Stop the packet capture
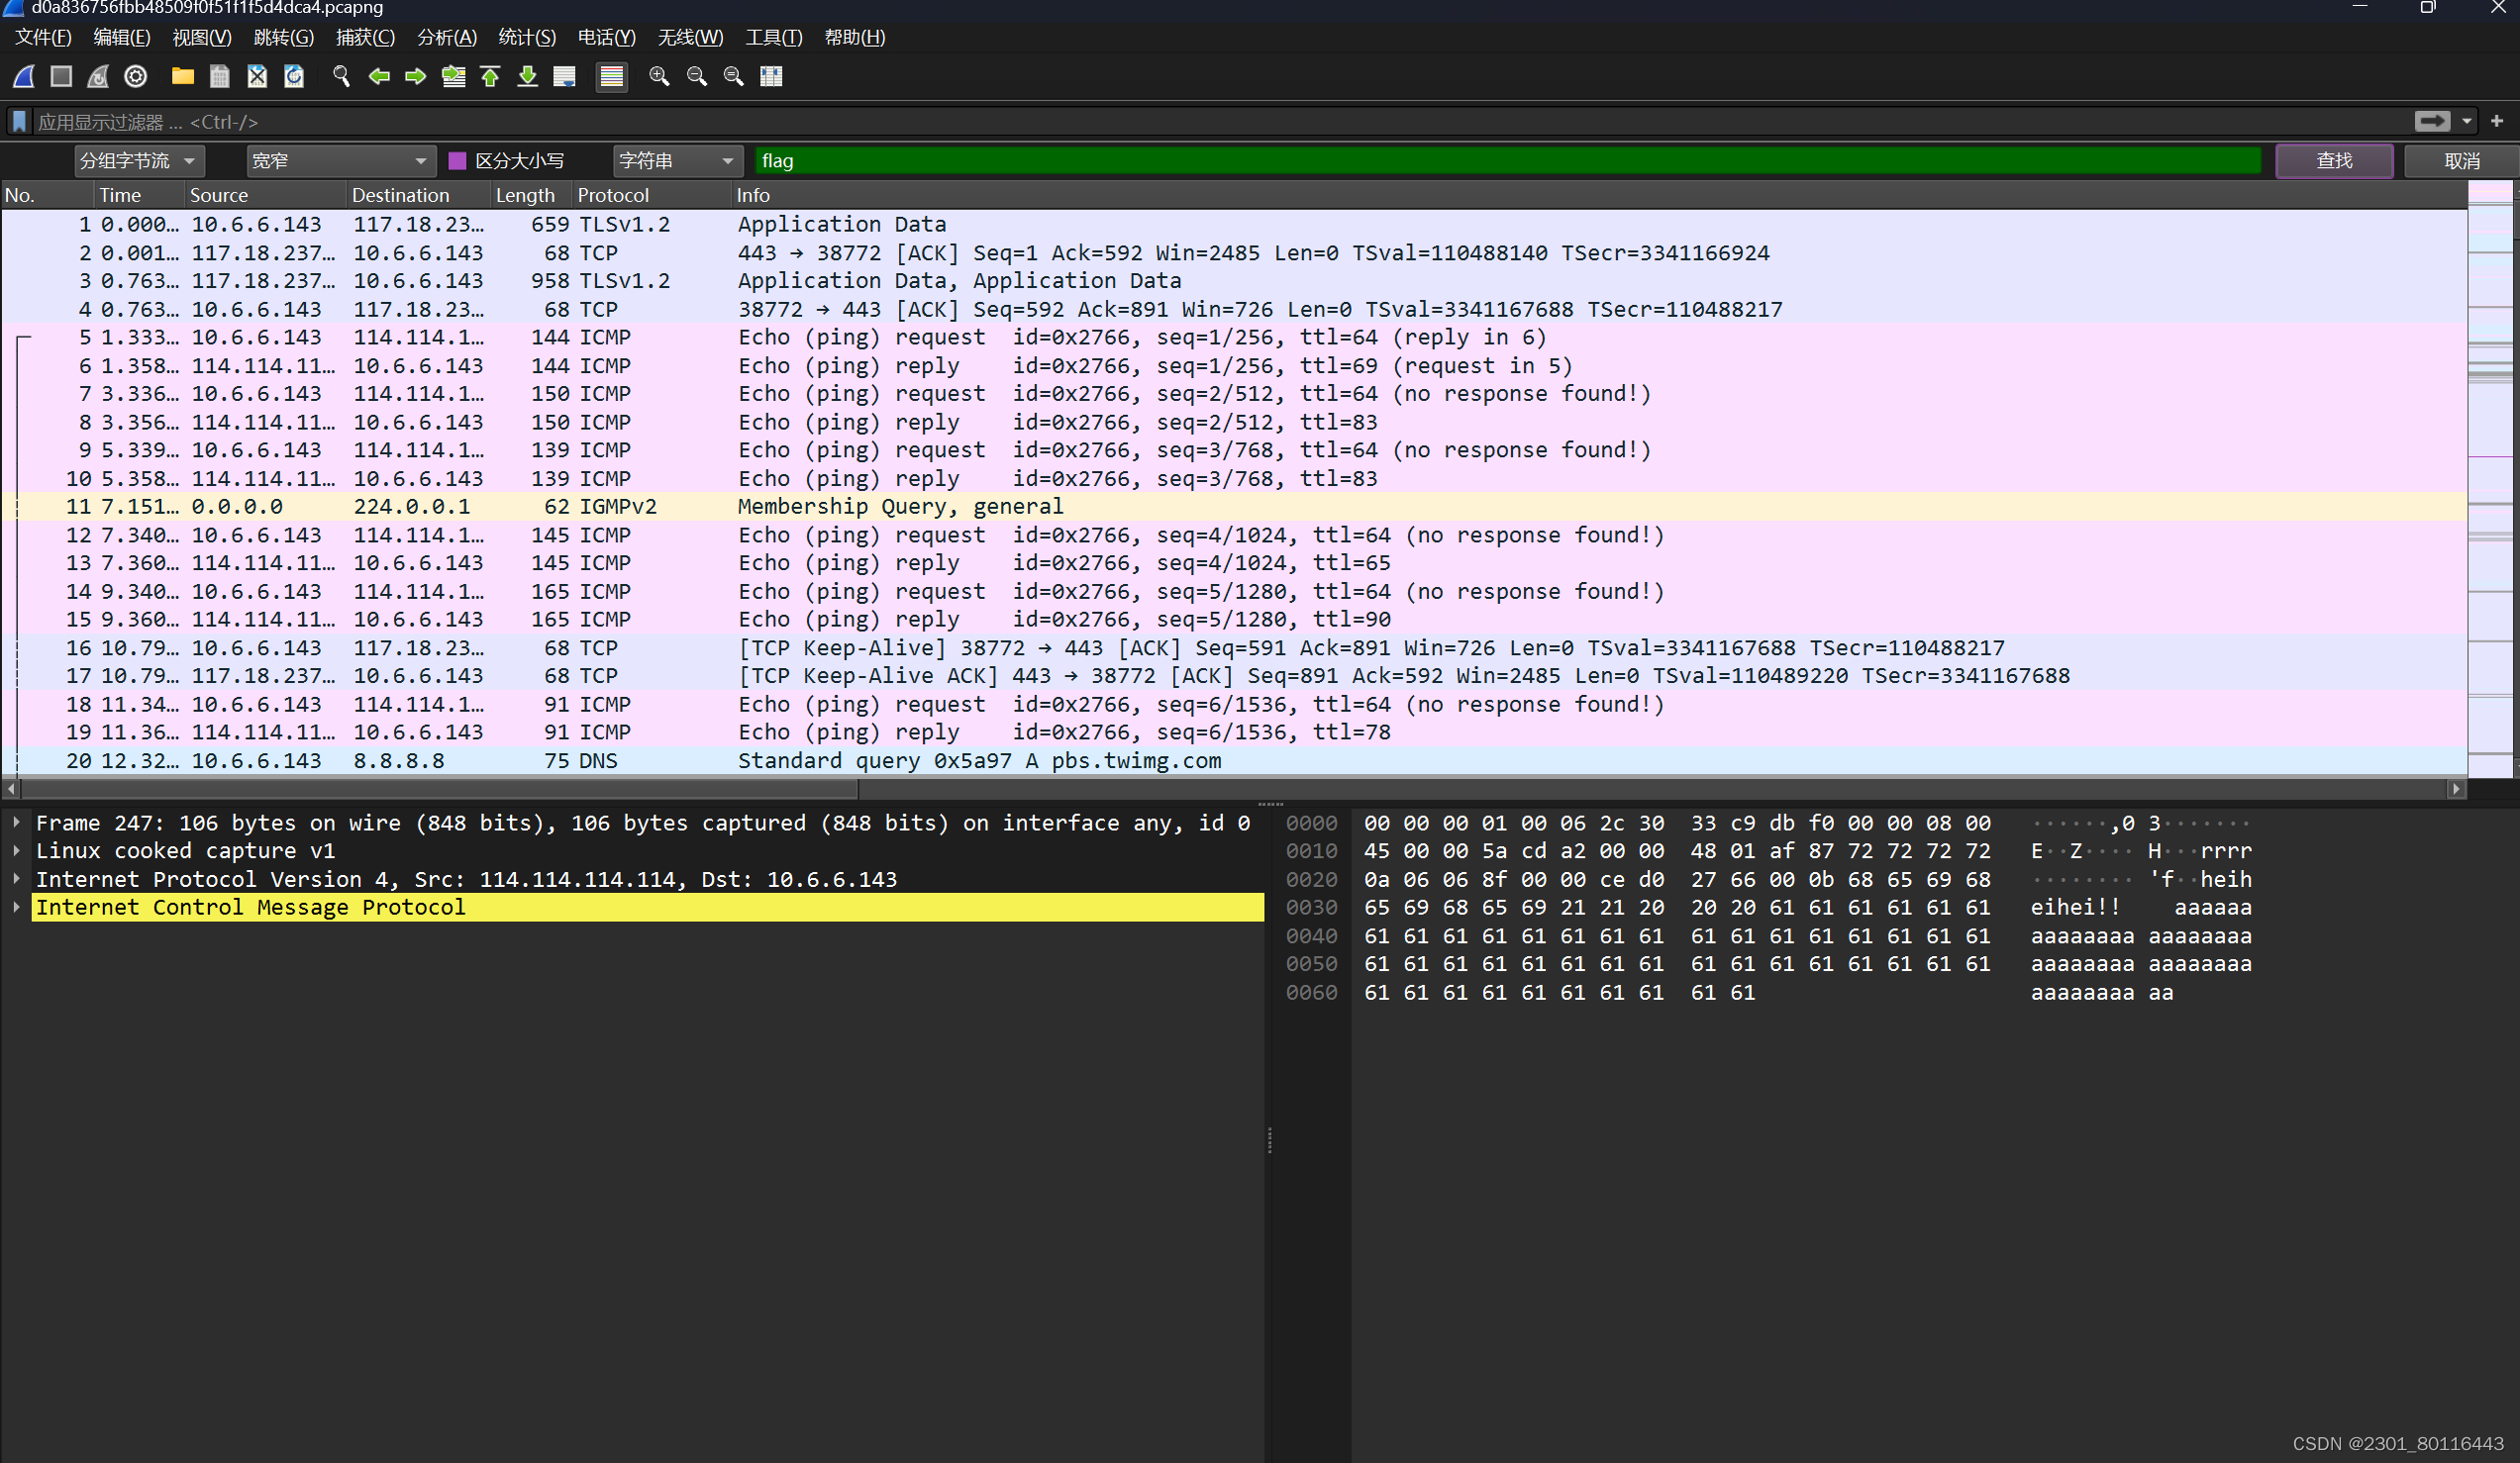This screenshot has height=1463, width=2520. coord(60,76)
